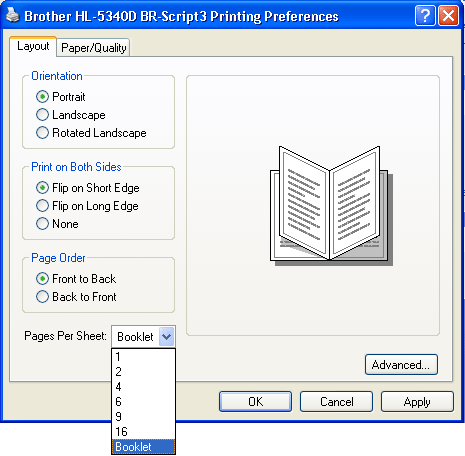Switch to the Paper/Quality tab
This screenshot has height=456, width=465.
[93, 48]
